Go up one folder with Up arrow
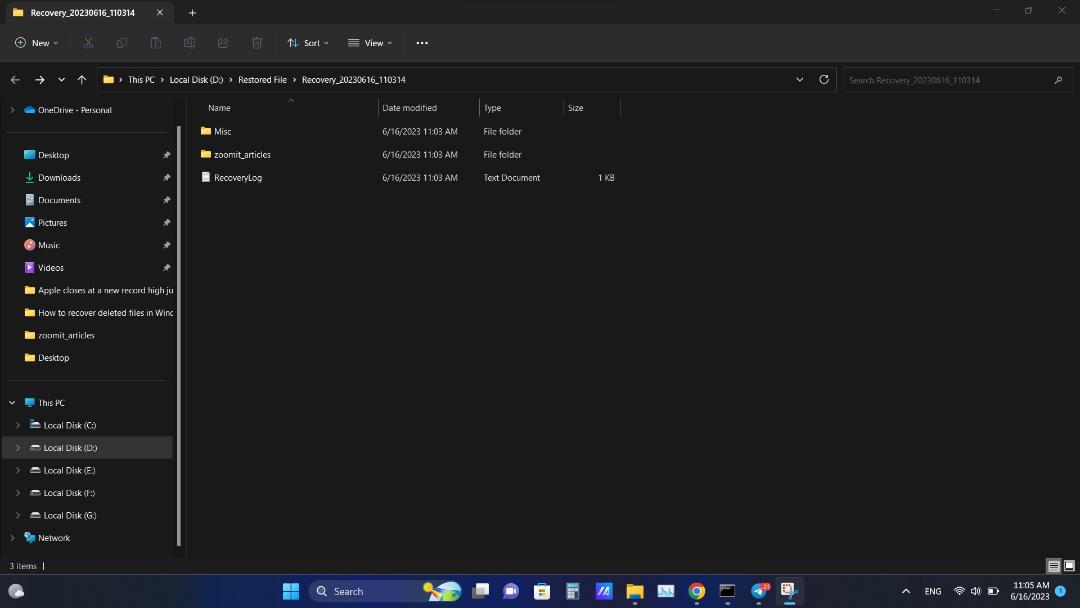The image size is (1080, 608). coord(82,80)
